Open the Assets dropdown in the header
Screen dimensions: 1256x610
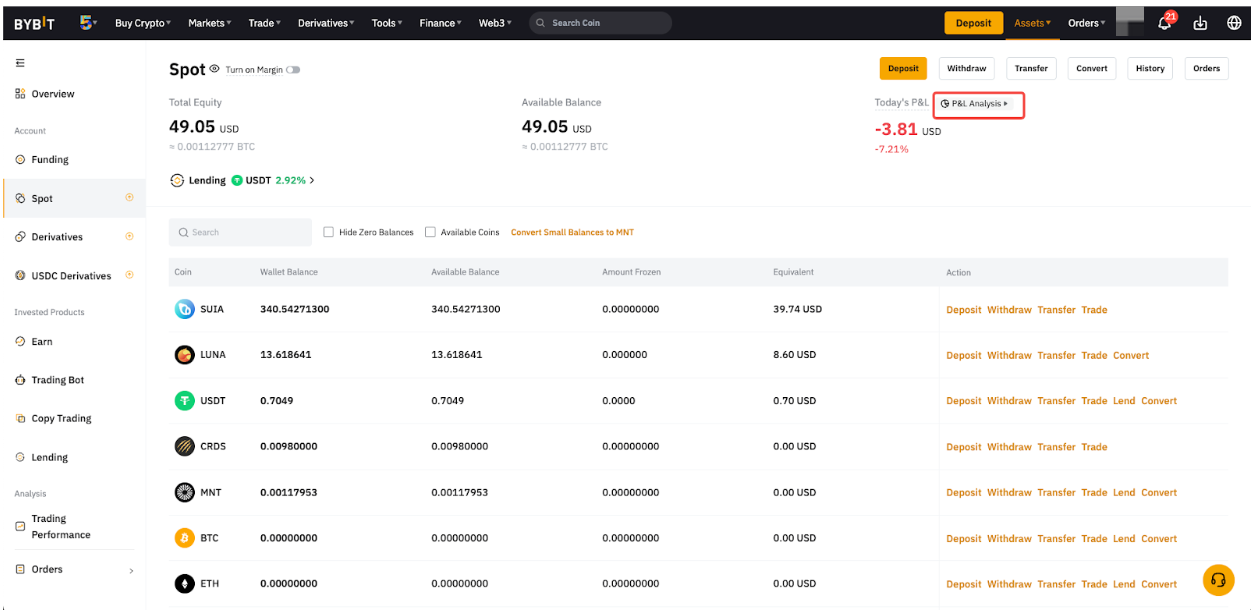(1033, 23)
